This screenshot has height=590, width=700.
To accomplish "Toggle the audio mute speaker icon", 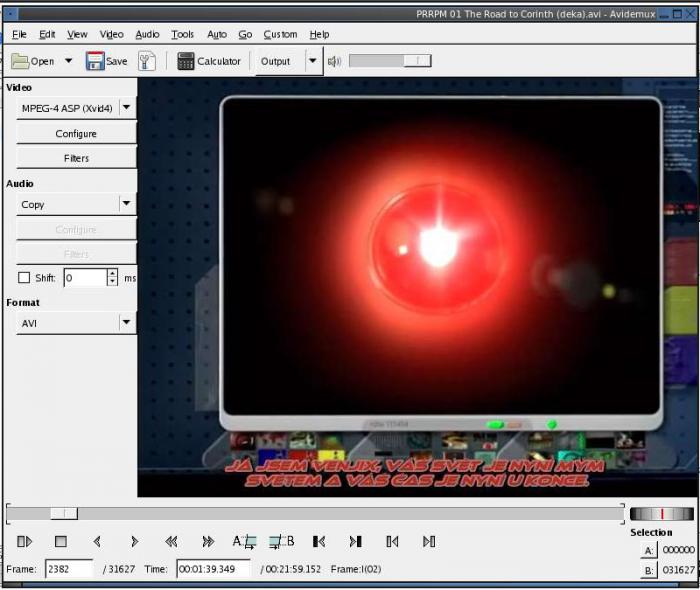I will [334, 61].
